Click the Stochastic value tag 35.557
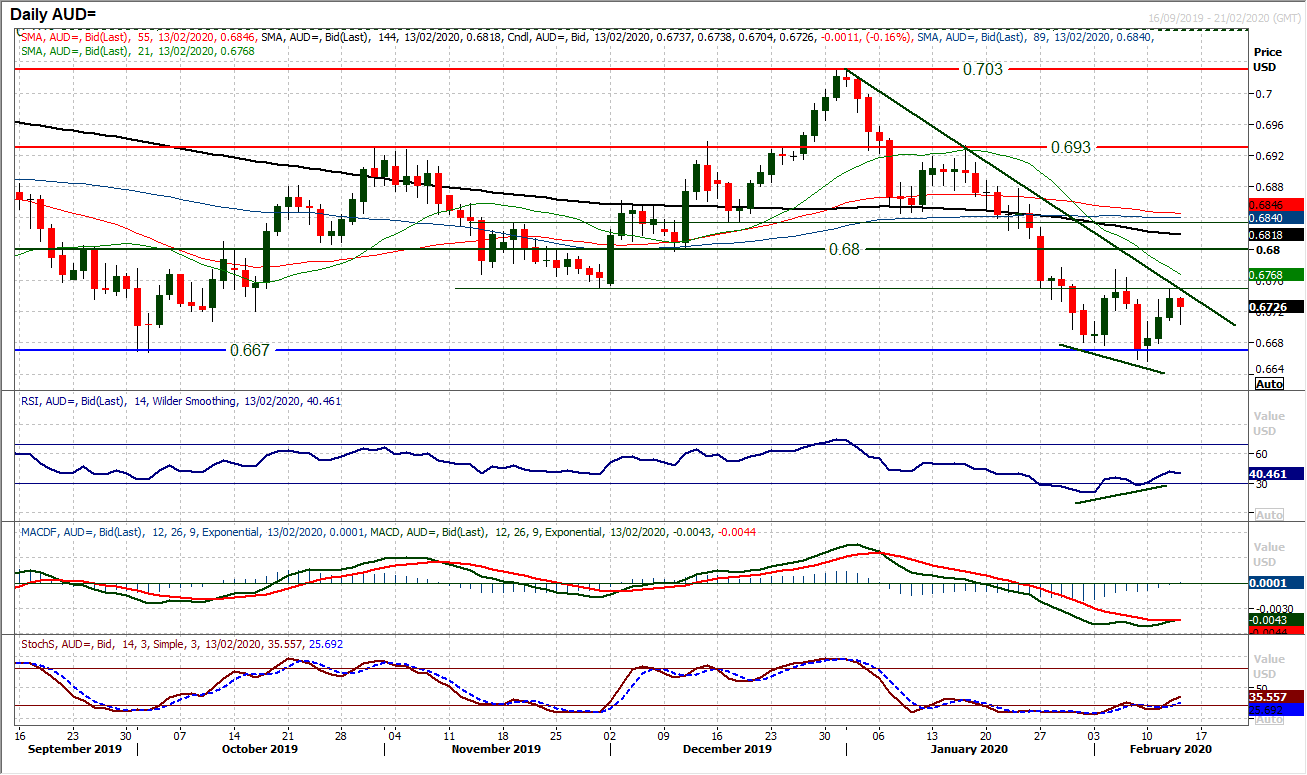This screenshot has width=1307, height=775. click(x=1275, y=696)
